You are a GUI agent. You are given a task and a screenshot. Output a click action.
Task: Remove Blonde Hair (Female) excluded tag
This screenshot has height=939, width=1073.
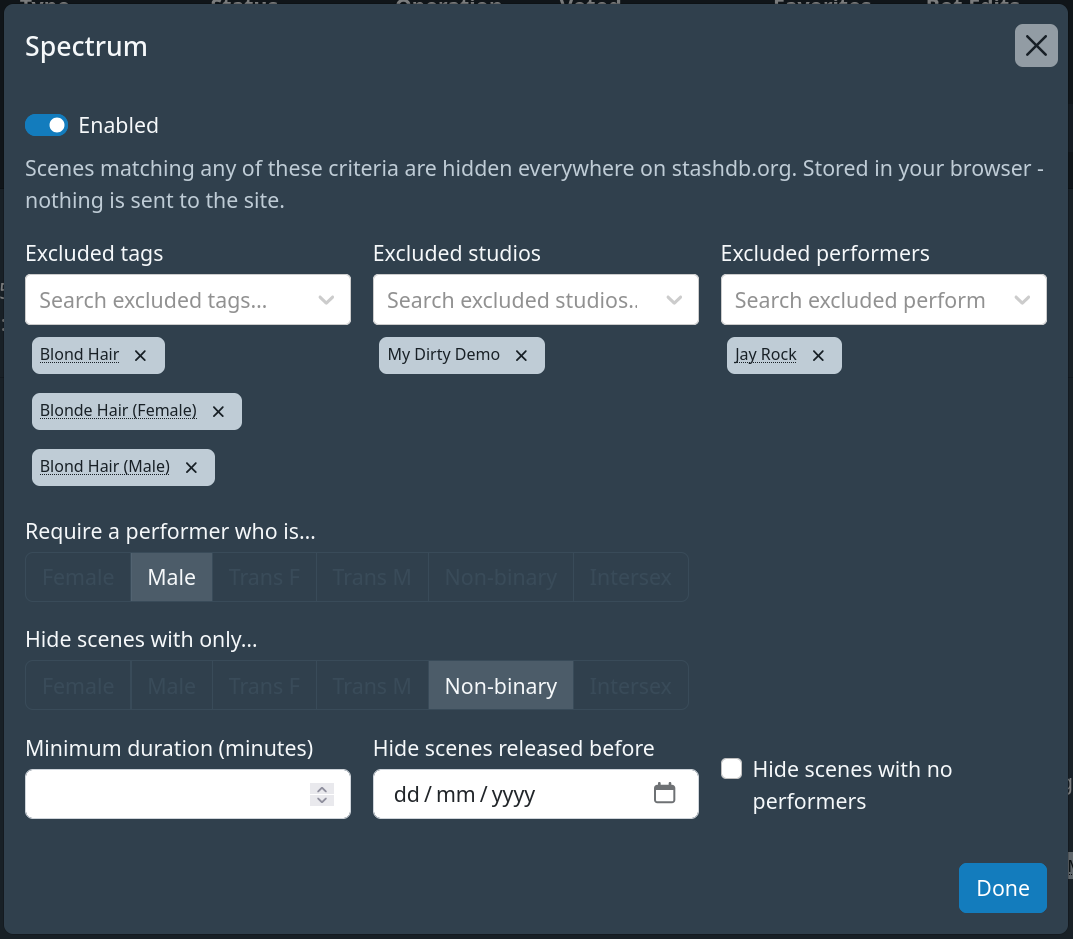(x=218, y=412)
